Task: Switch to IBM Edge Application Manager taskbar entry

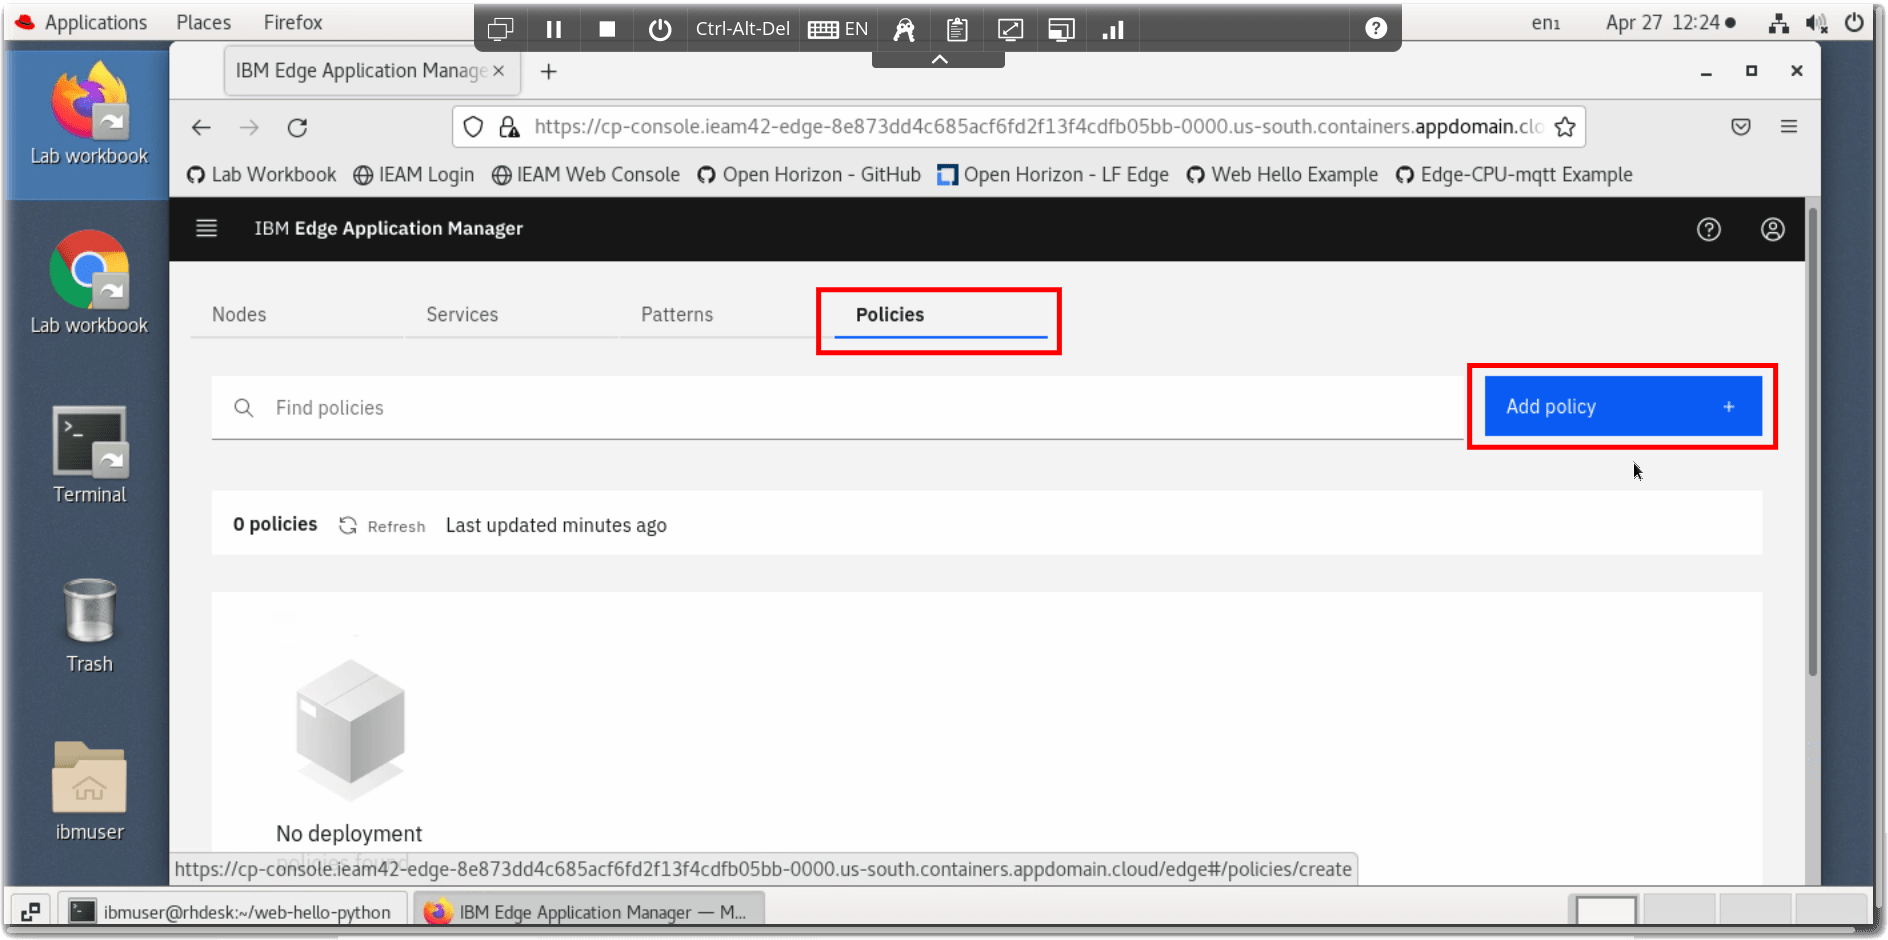Action: coord(590,912)
